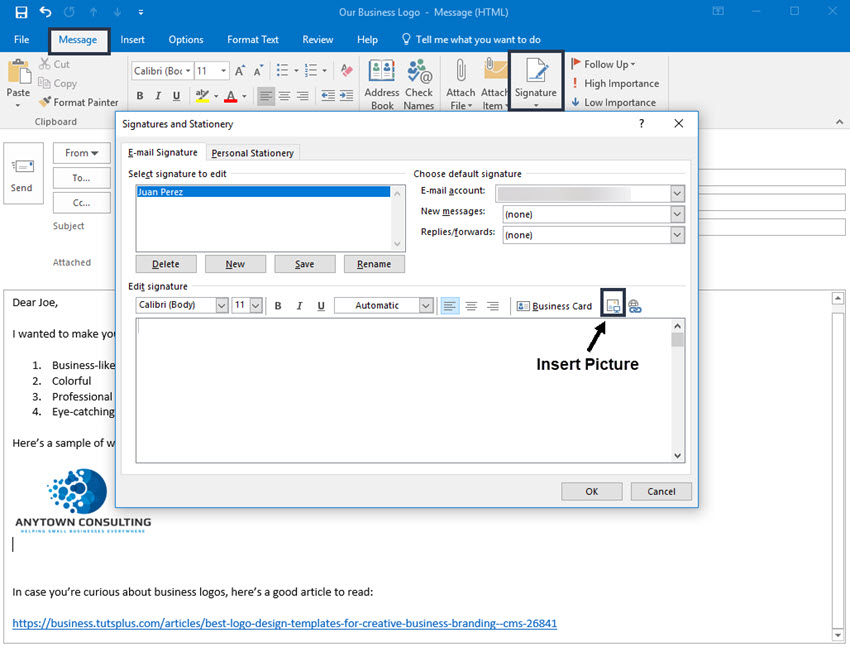
Task: Open the New messages signature dropdown
Action: [x=677, y=212]
